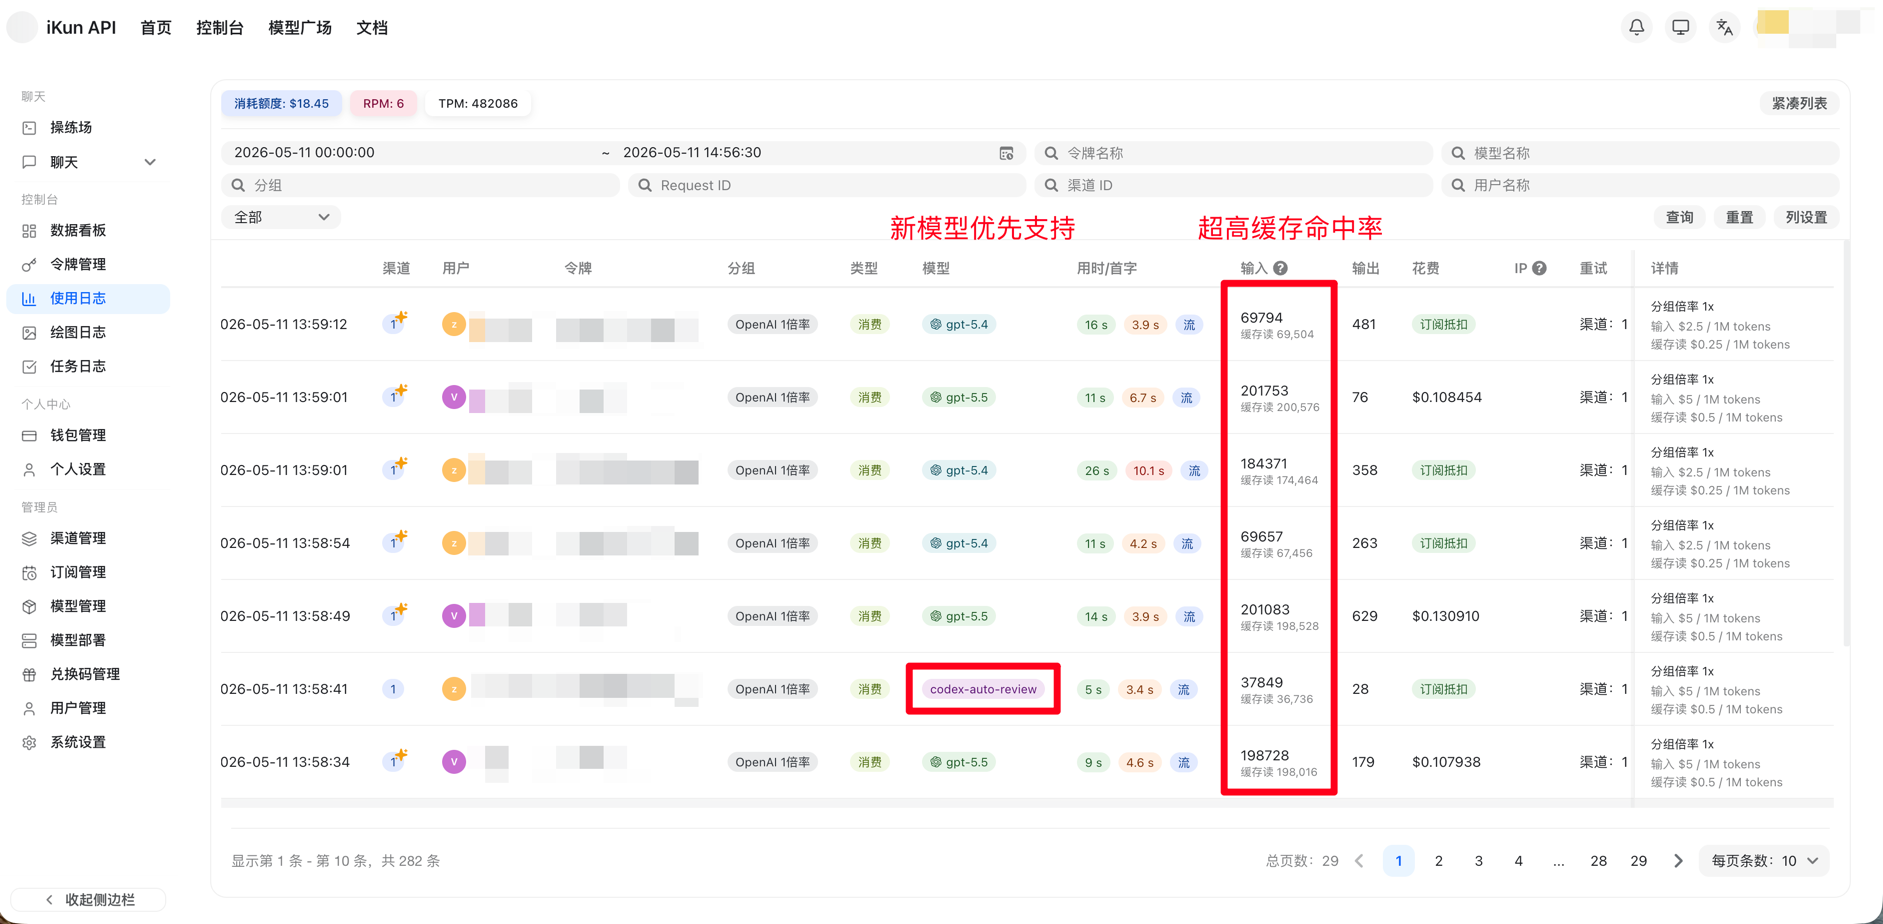Click the RPM: 6 badge

coord(384,103)
